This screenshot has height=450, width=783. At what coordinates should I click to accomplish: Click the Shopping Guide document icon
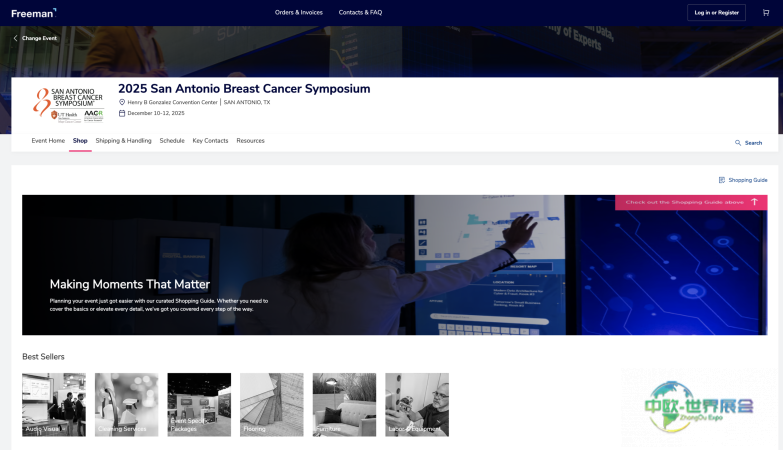tap(721, 180)
